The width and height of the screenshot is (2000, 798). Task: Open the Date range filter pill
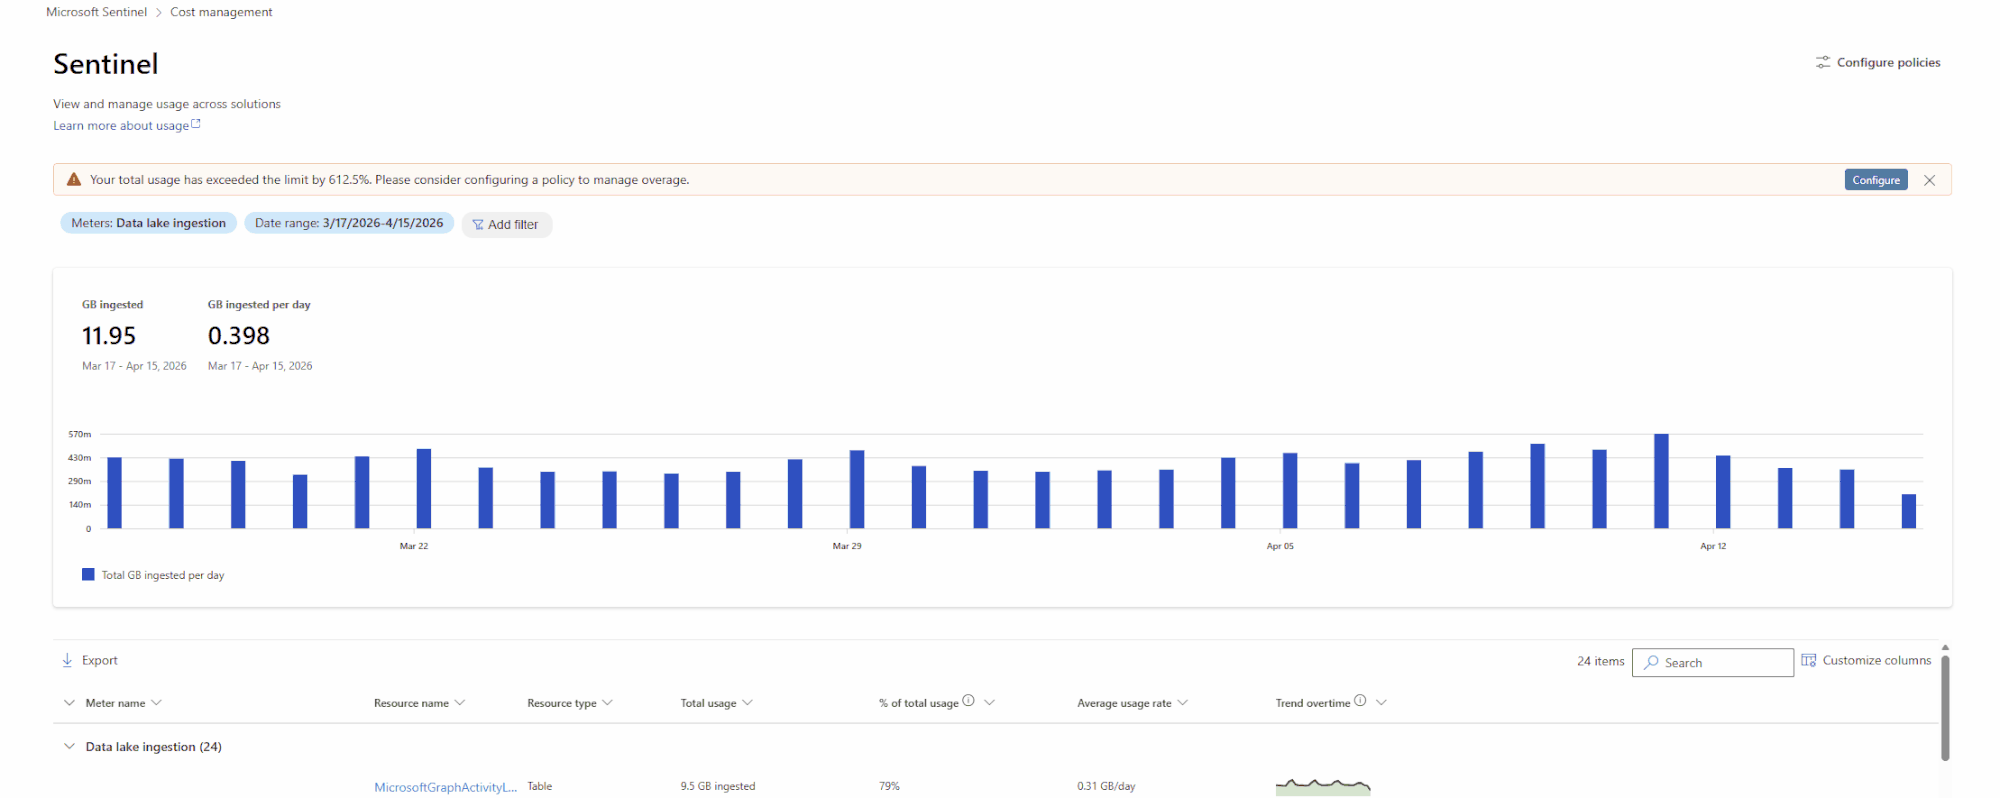click(349, 223)
